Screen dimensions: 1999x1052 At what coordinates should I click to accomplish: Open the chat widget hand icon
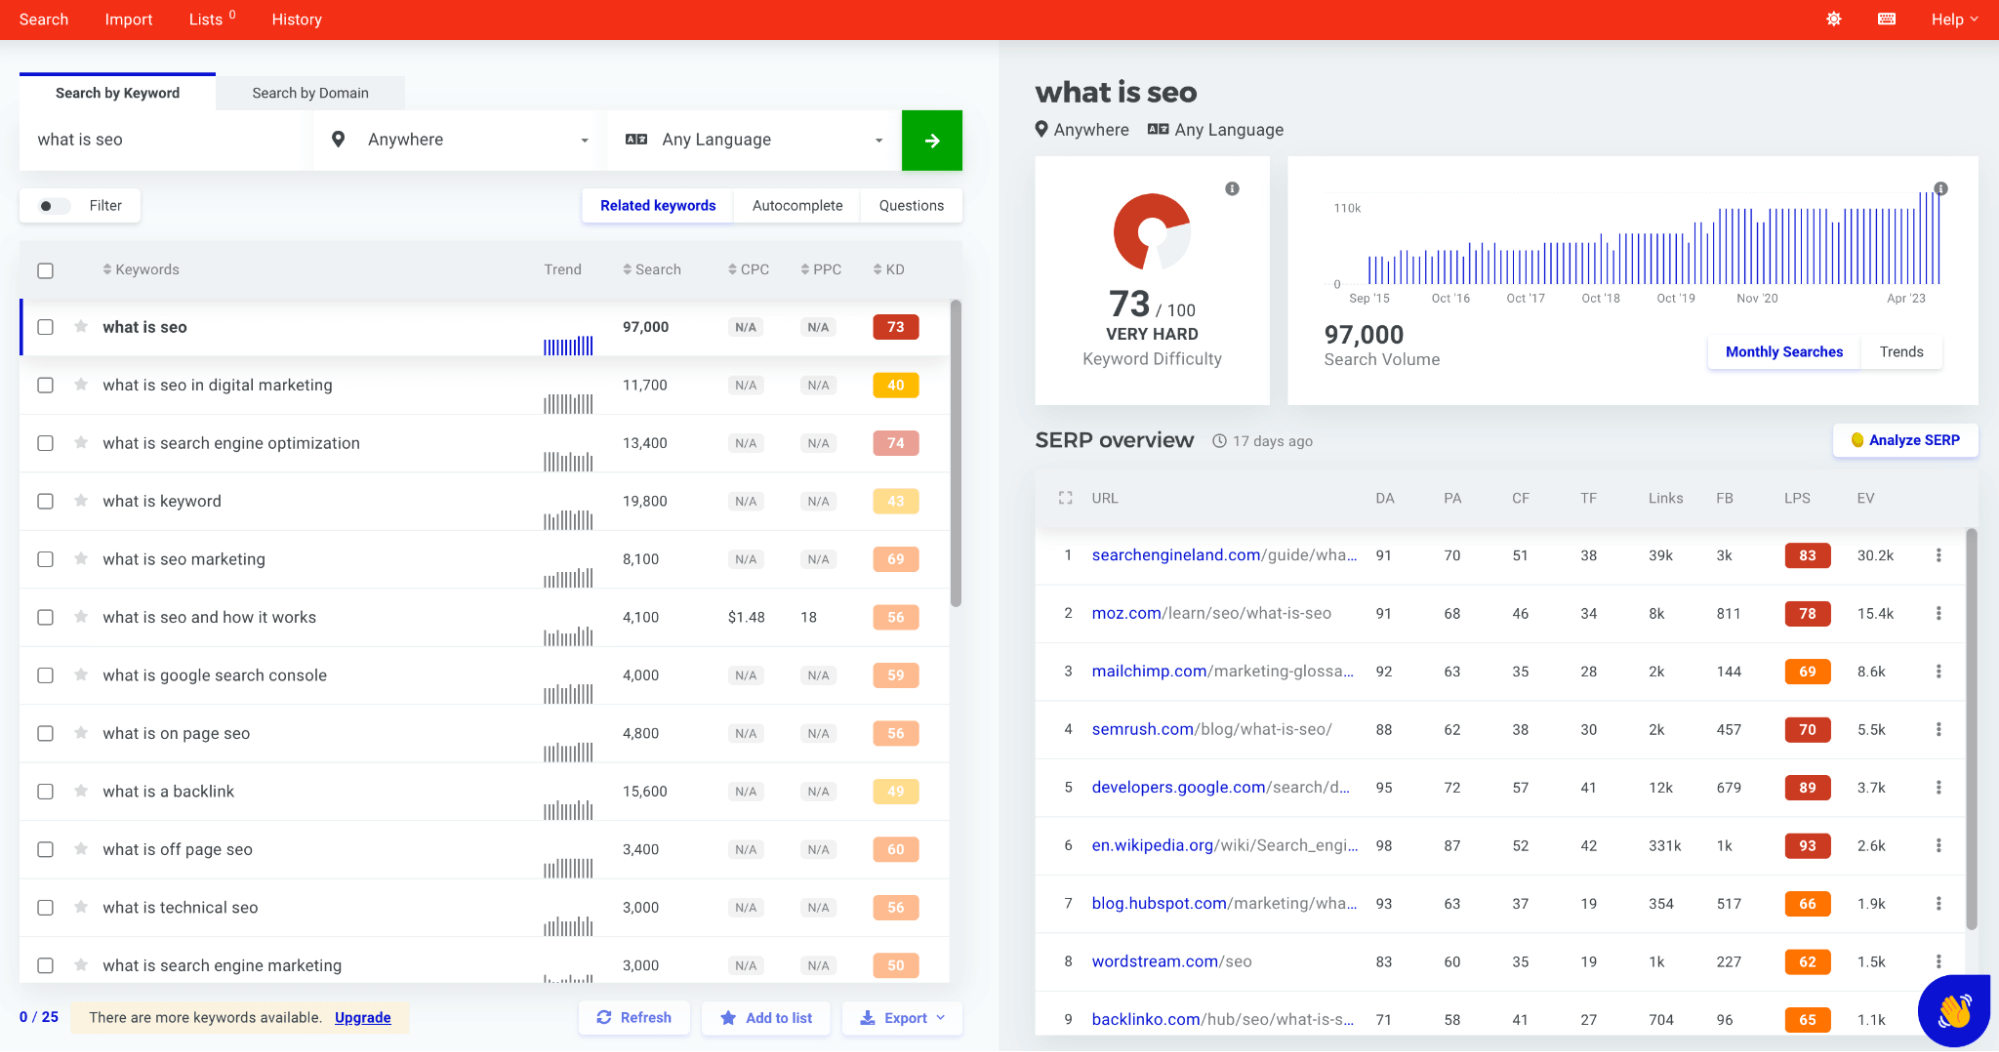pyautogui.click(x=1953, y=1010)
